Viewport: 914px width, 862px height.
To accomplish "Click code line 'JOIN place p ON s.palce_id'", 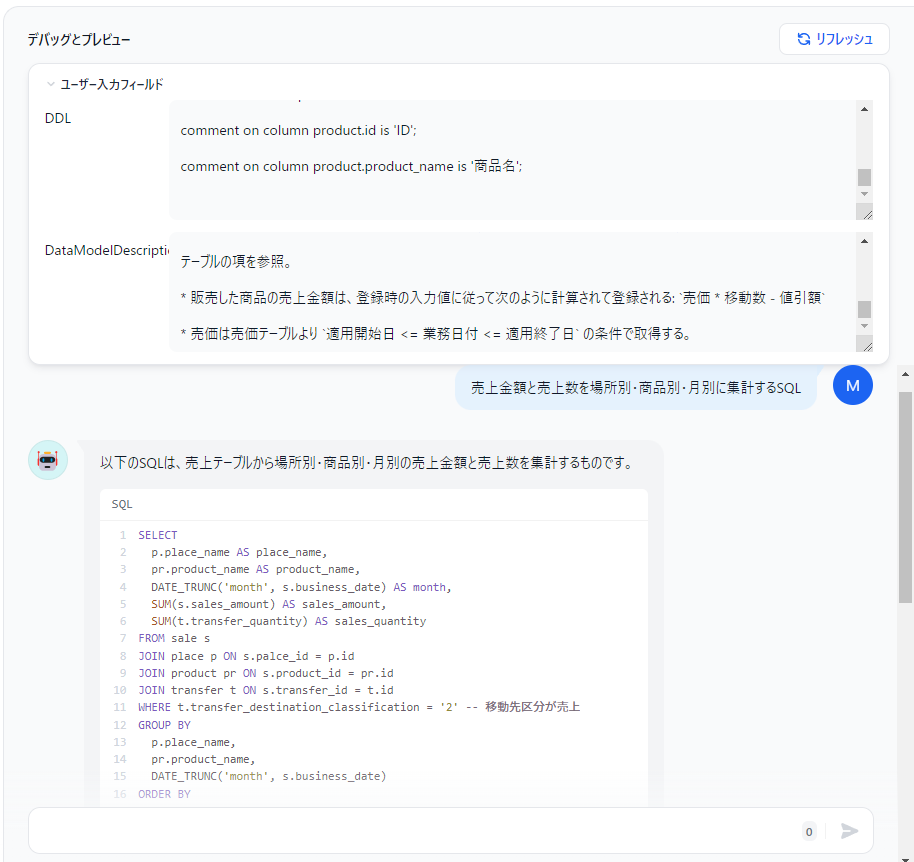I will point(246,656).
